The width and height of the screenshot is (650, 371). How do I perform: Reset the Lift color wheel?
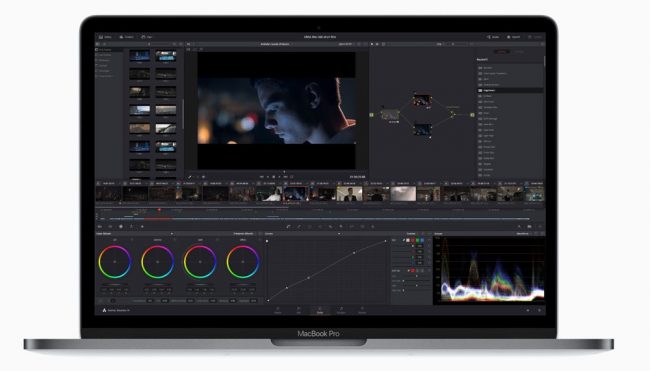[x=132, y=240]
